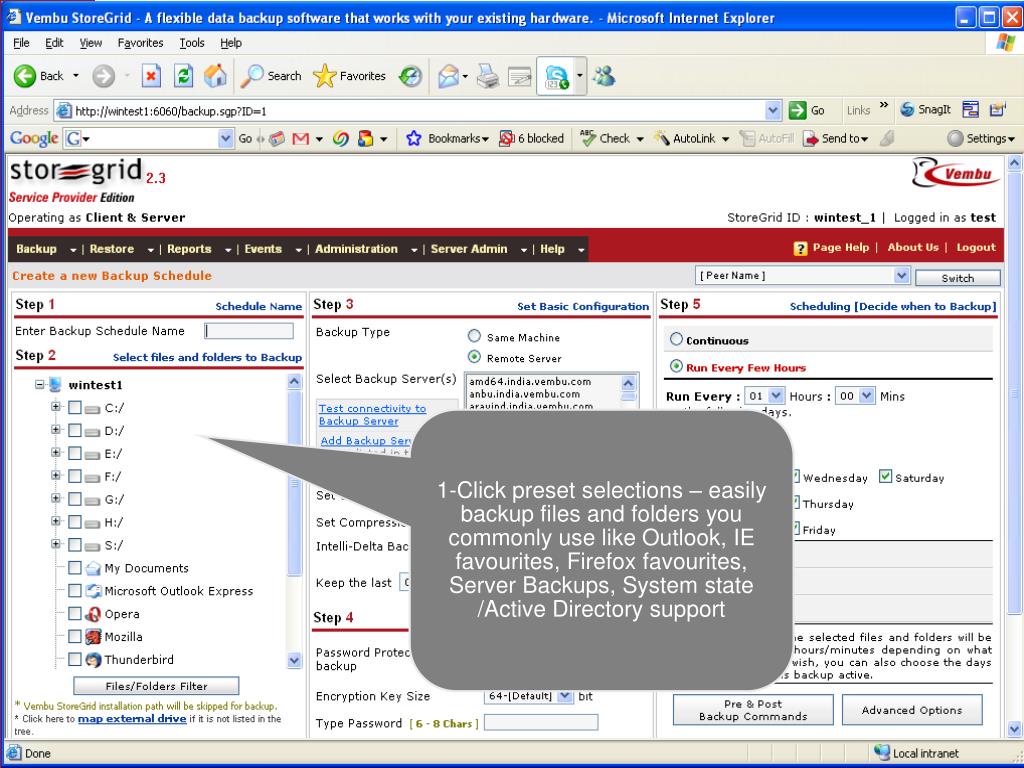Open the IE Tools menu
Image resolution: width=1024 pixels, height=768 pixels.
pos(192,43)
